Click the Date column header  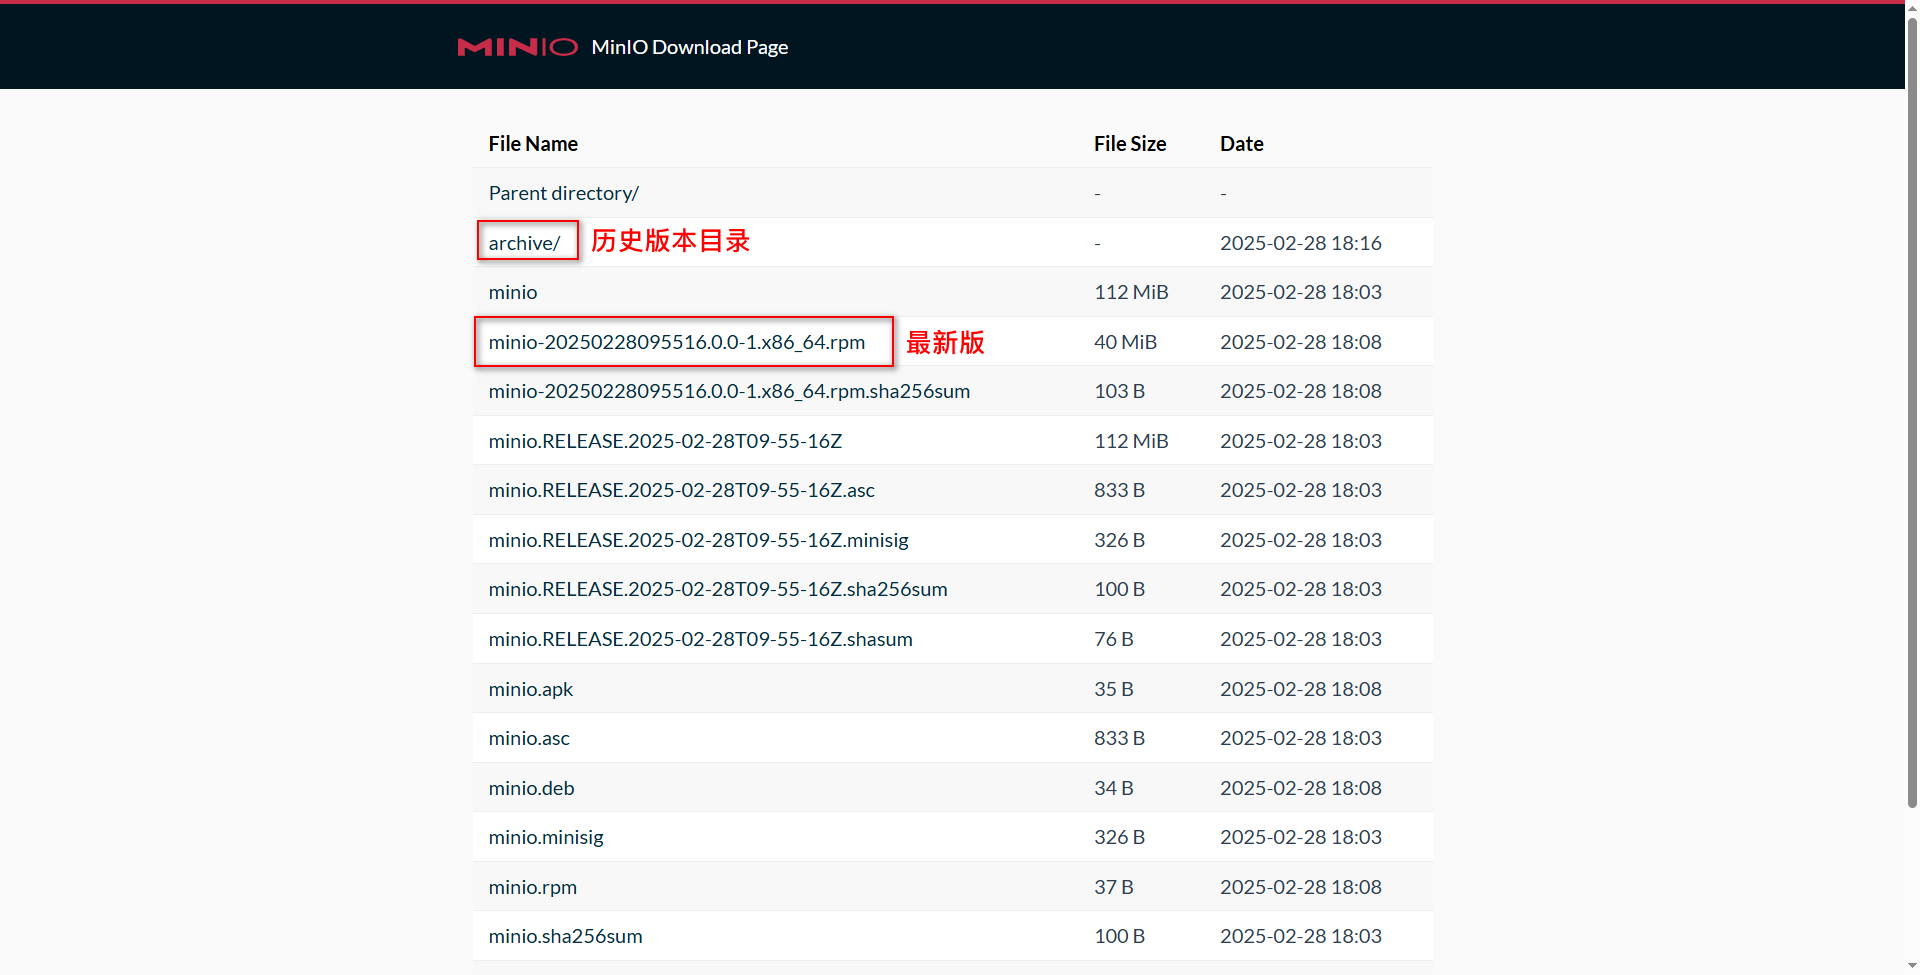pos(1242,144)
